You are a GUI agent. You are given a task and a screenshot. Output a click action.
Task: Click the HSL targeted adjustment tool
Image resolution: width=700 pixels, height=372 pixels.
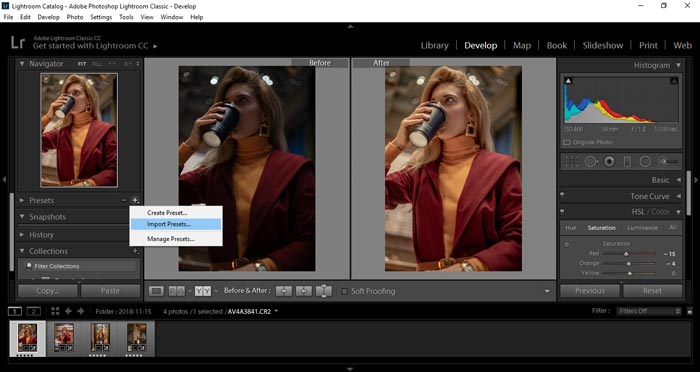point(567,244)
